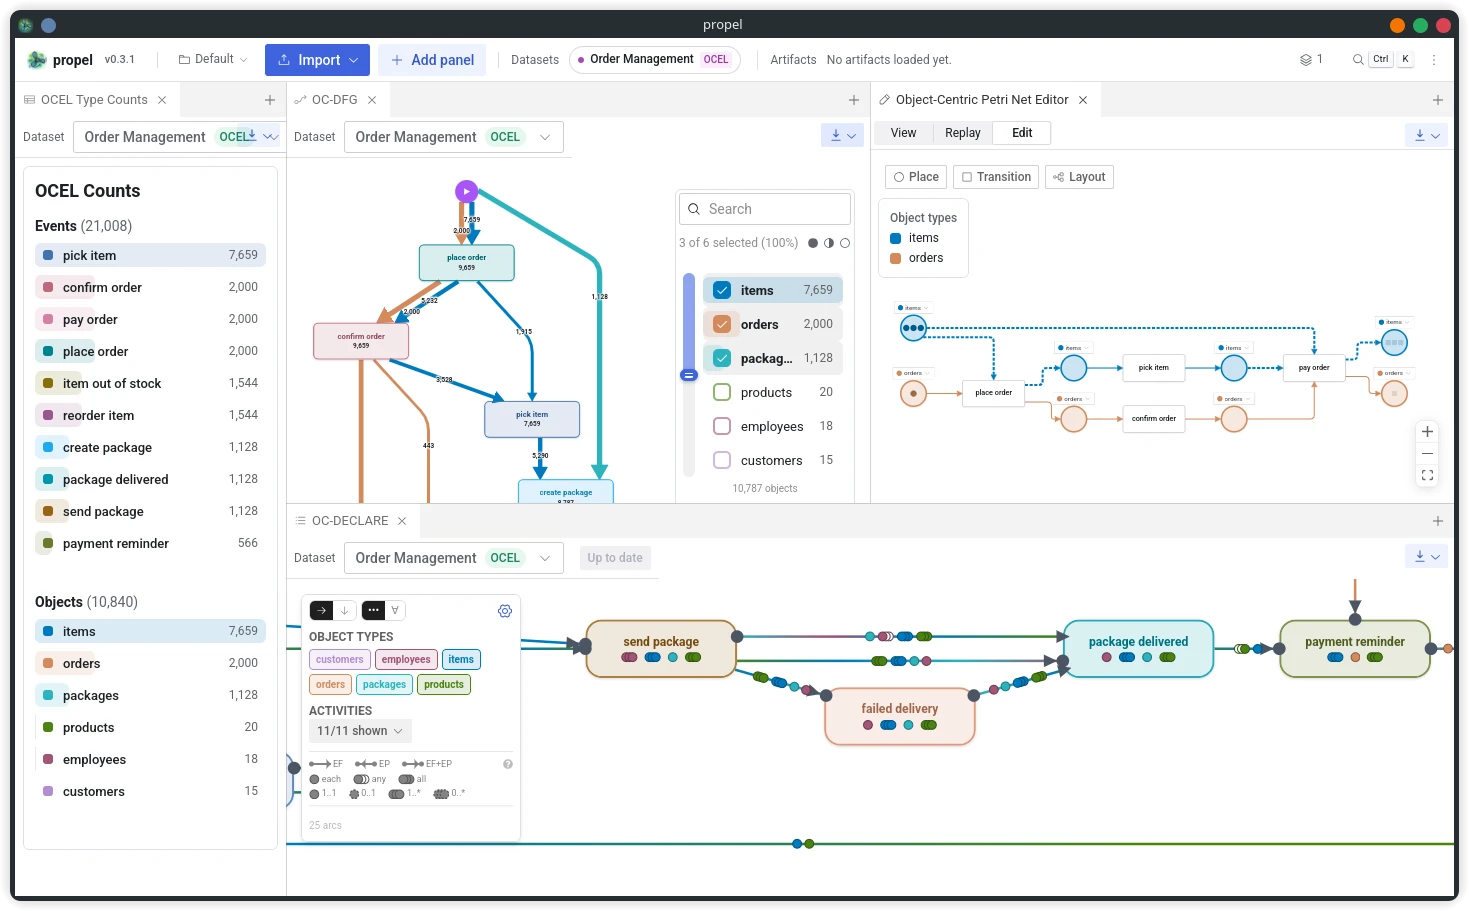Zoom in on the Petri net canvas
The height and width of the screenshot is (911, 1469).
1428,432
